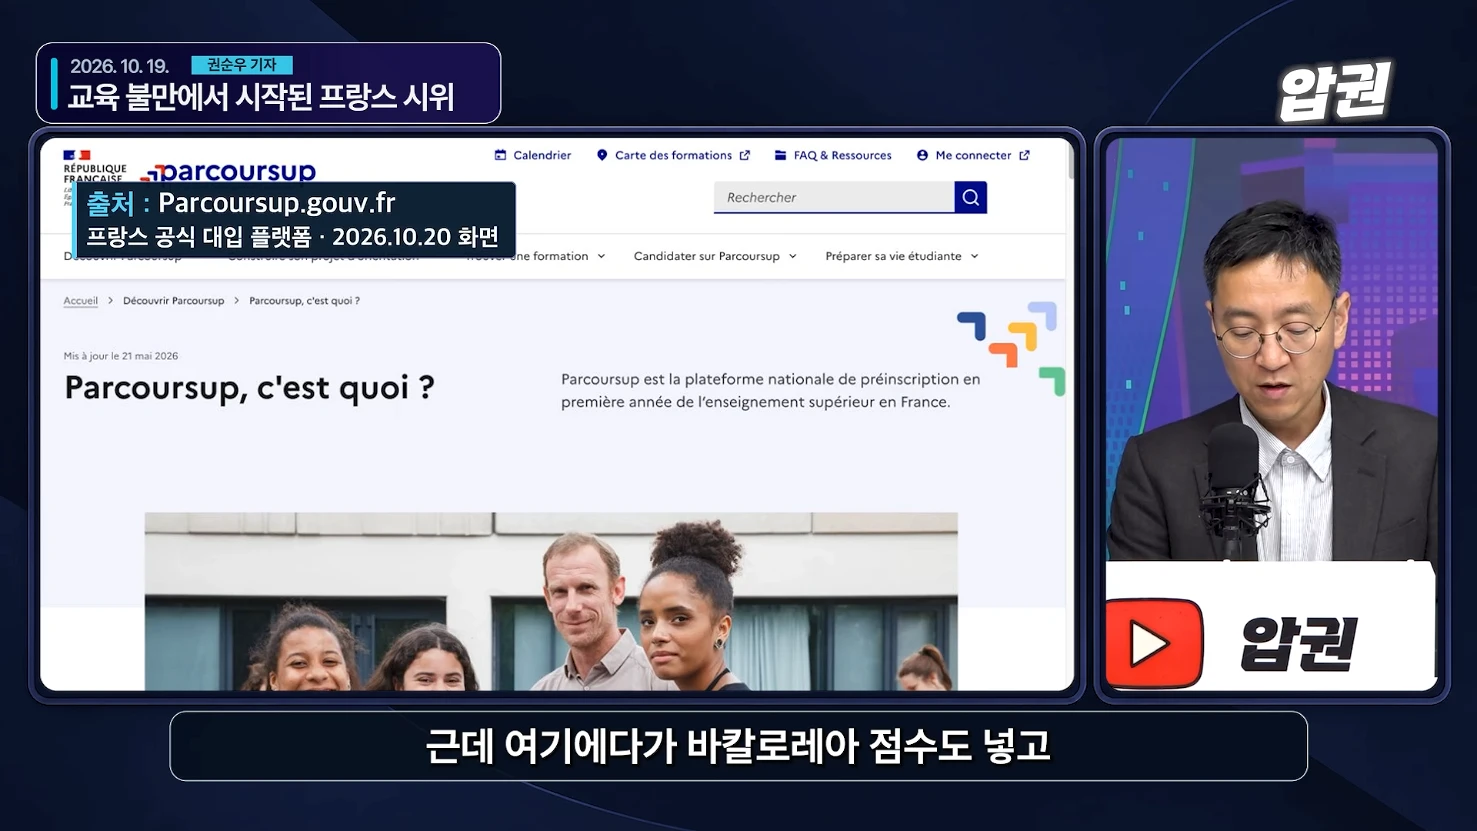Open Découvrir Parcoursup breadcrumb
This screenshot has width=1477, height=831.
[x=174, y=300]
